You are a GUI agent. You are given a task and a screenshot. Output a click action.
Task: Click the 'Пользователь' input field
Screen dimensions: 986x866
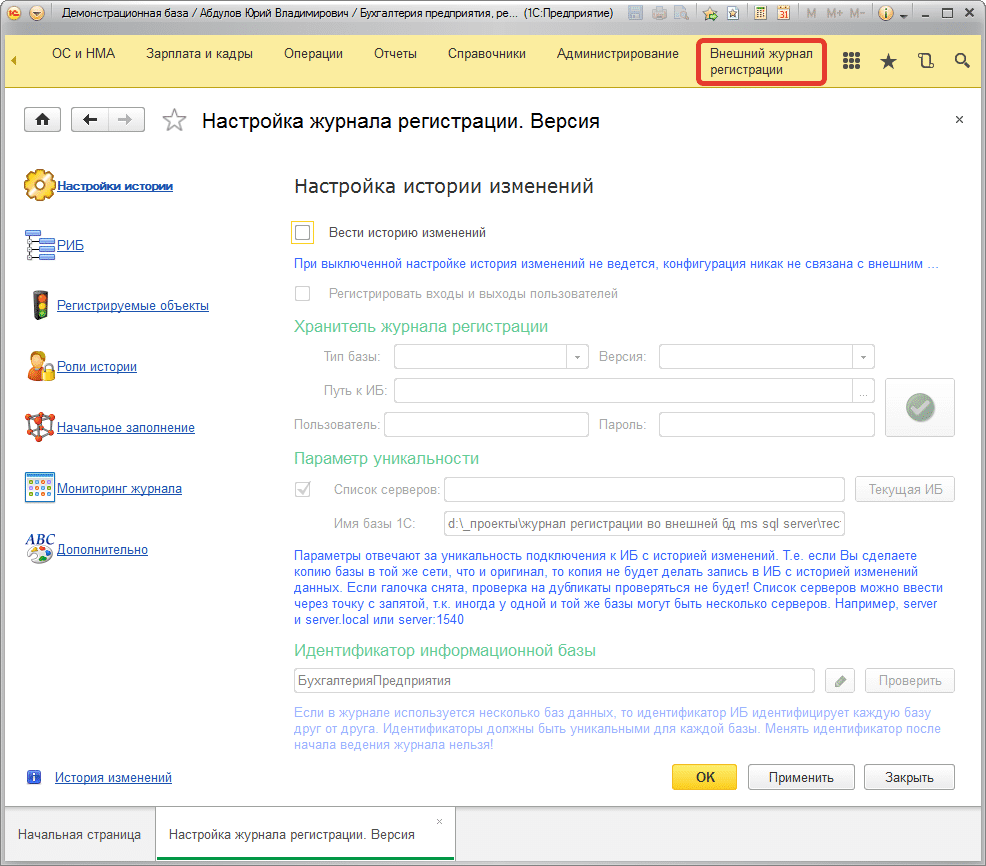[x=486, y=424]
